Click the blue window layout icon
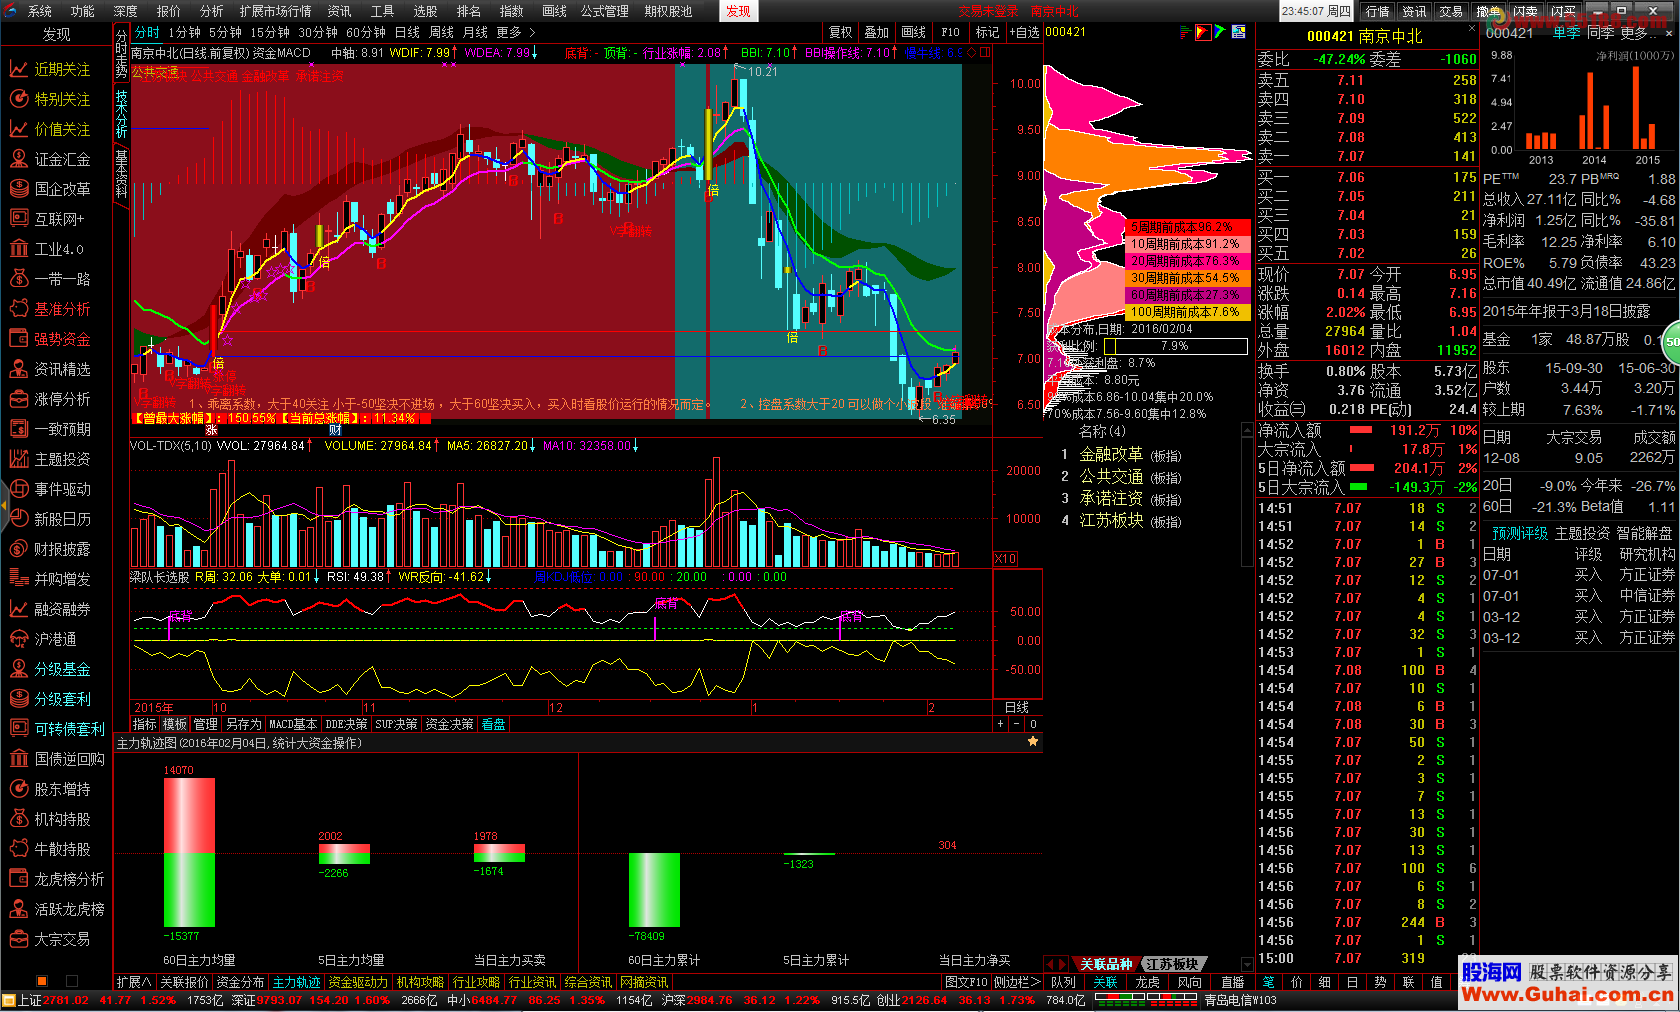 1238,32
